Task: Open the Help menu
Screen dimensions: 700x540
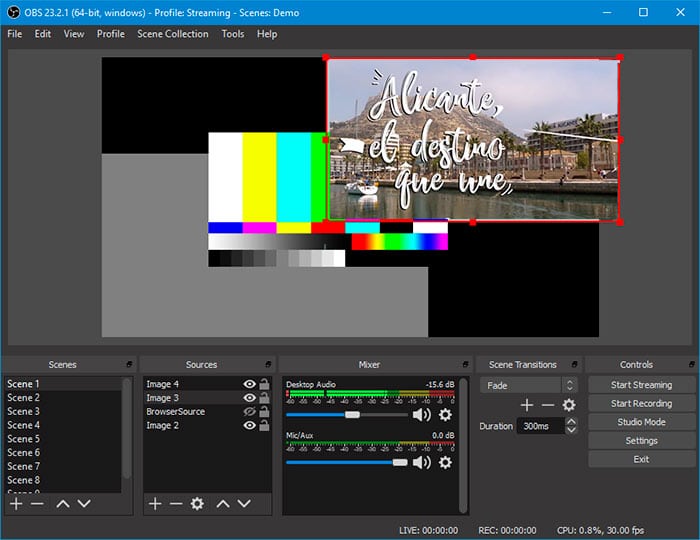Action: tap(267, 34)
